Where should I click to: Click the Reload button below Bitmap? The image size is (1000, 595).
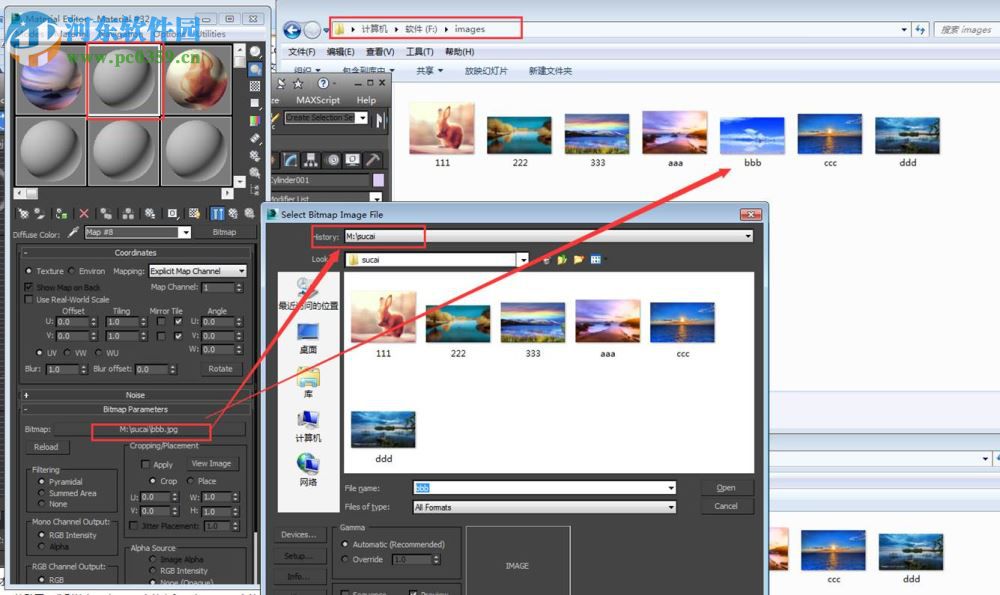pos(46,447)
